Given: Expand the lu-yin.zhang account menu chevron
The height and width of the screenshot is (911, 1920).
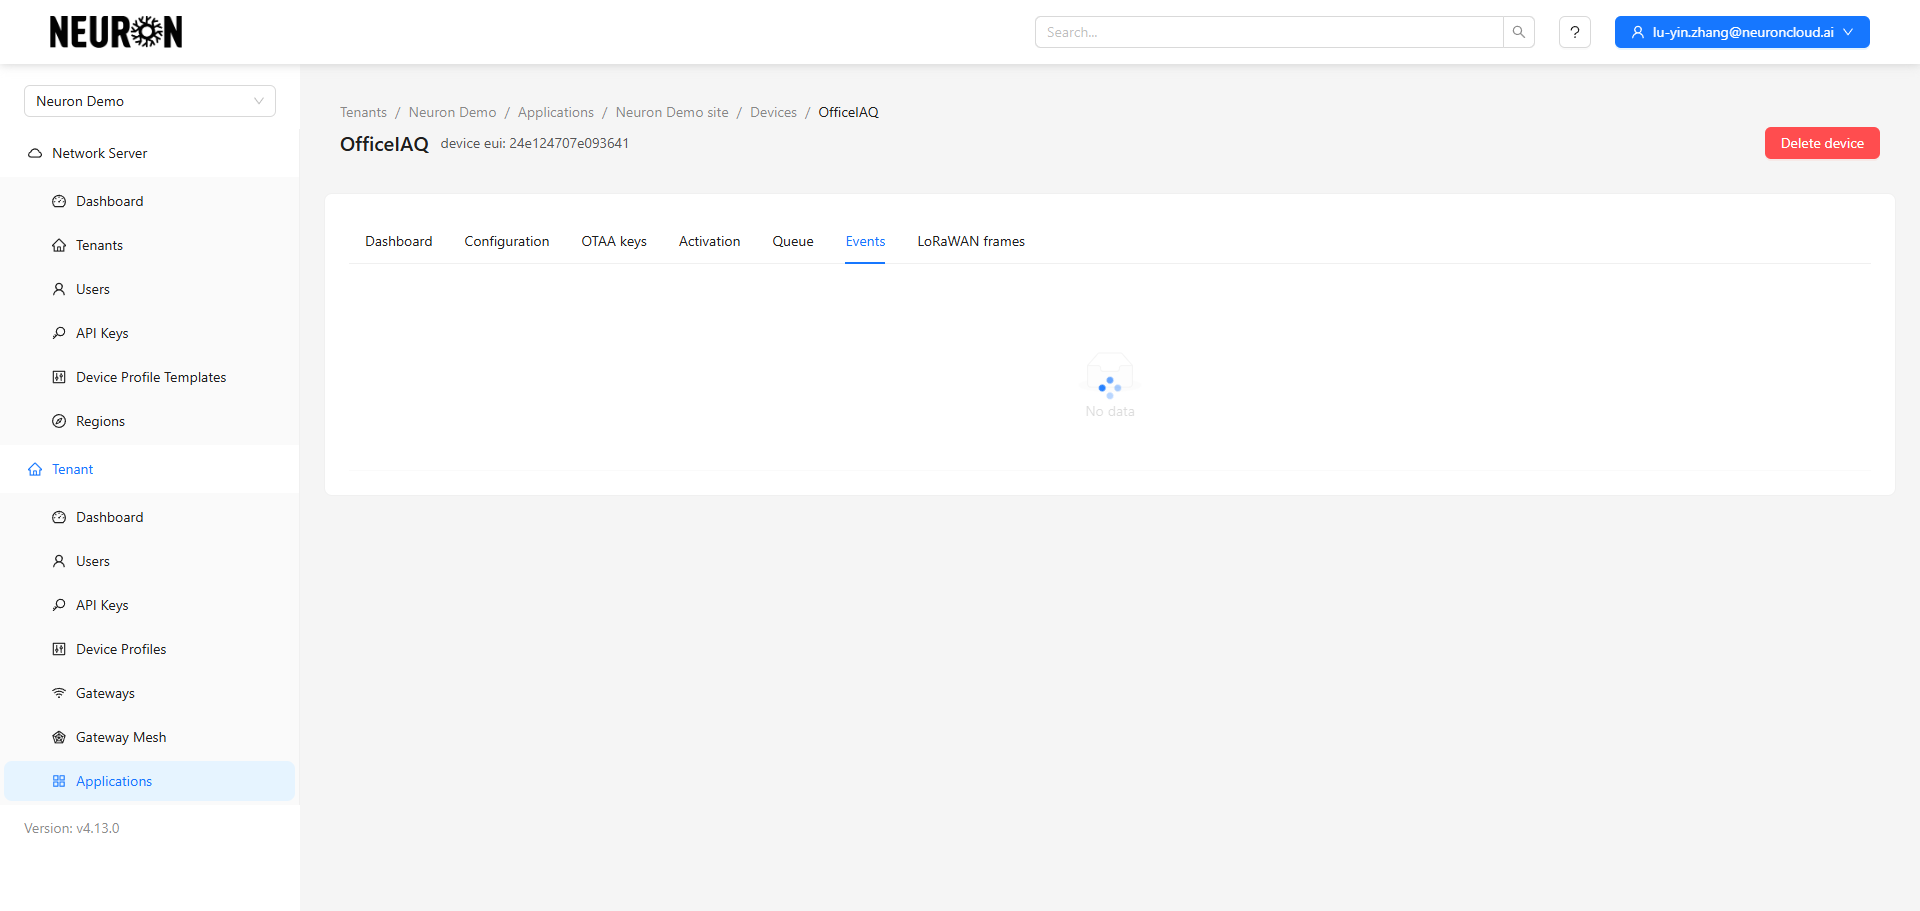Looking at the screenshot, I should pyautogui.click(x=1848, y=32).
